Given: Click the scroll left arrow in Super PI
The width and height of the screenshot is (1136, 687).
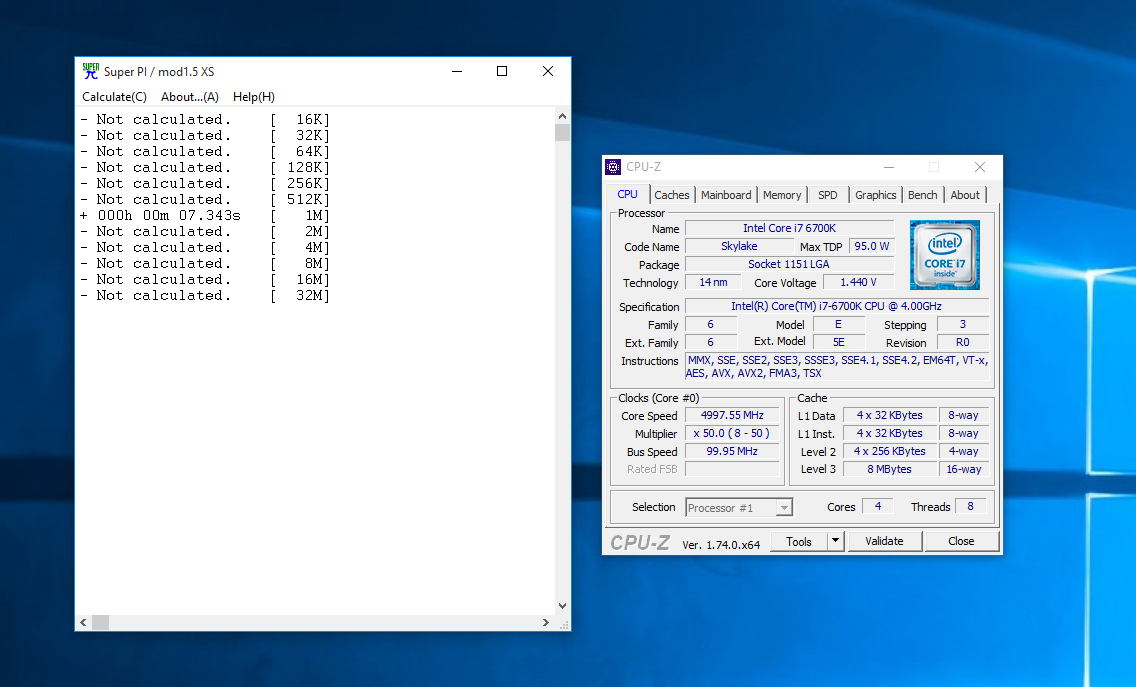Looking at the screenshot, I should 83,623.
